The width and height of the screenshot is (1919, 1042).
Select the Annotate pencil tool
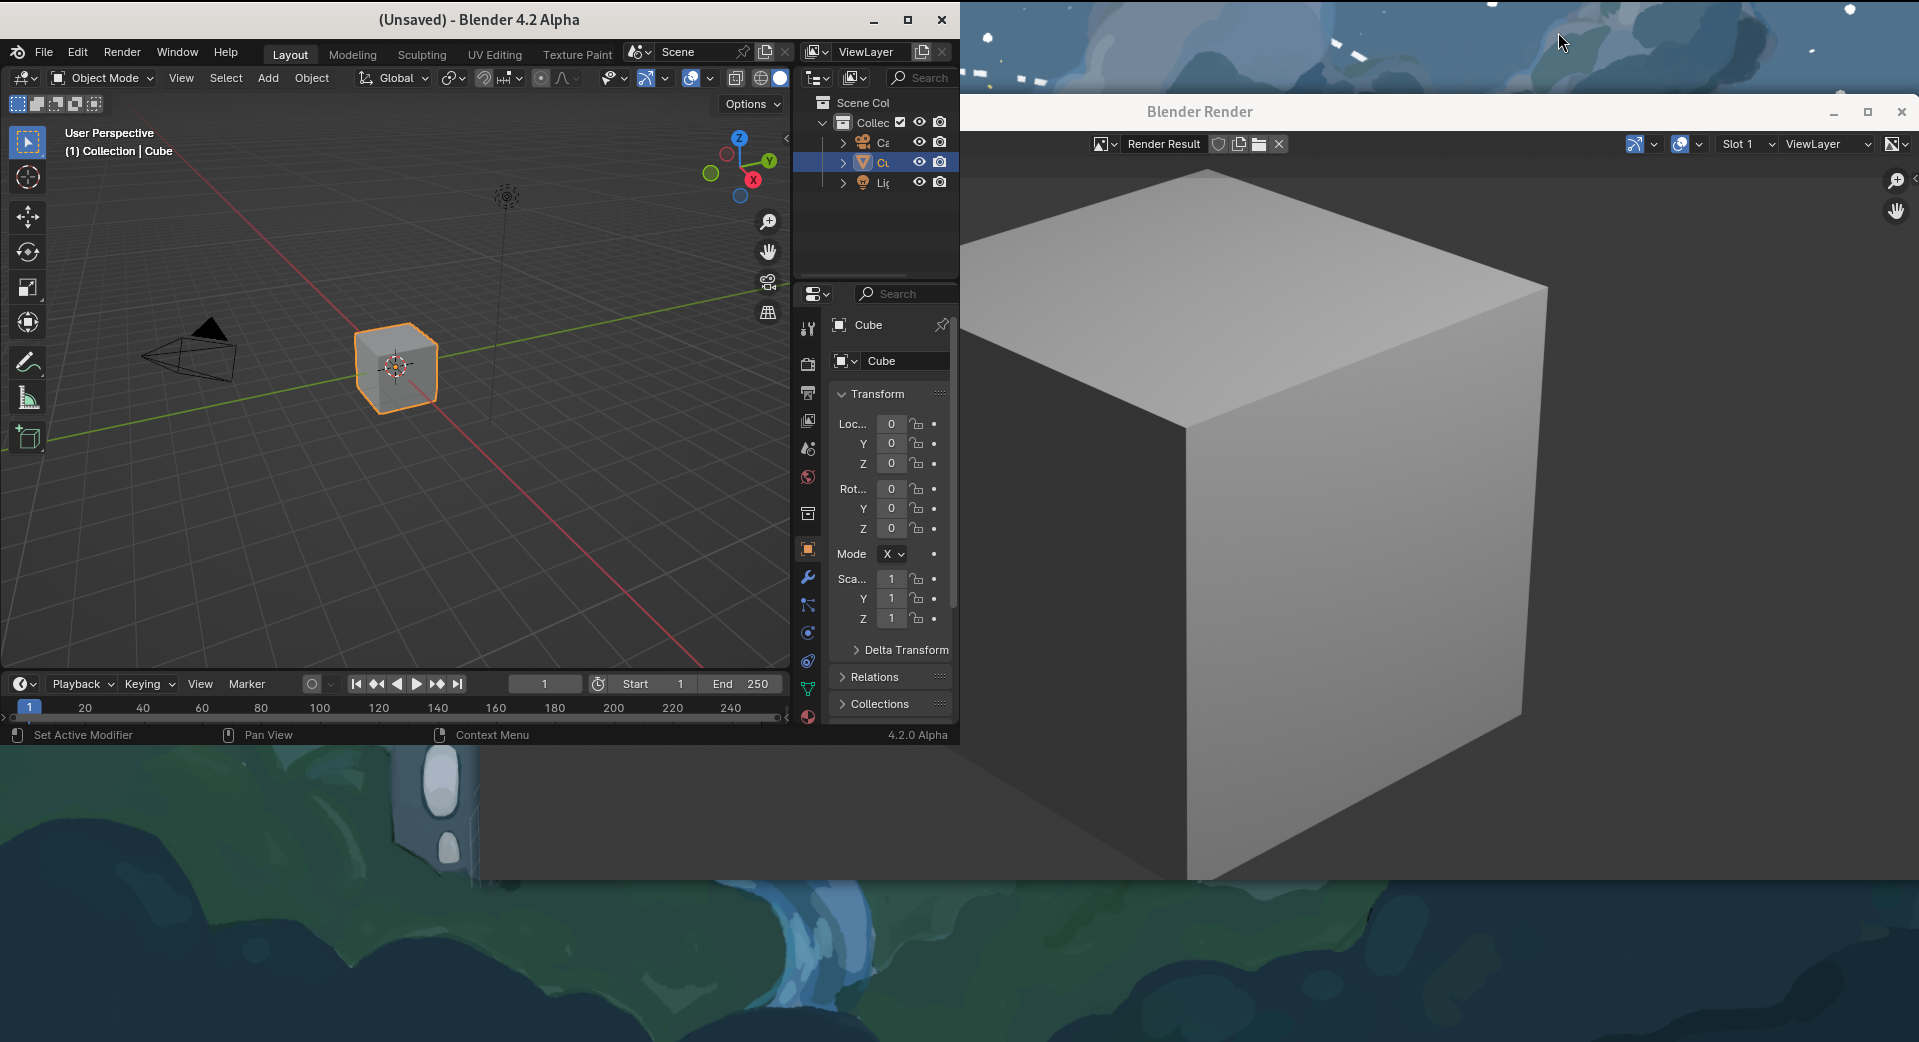(28, 362)
